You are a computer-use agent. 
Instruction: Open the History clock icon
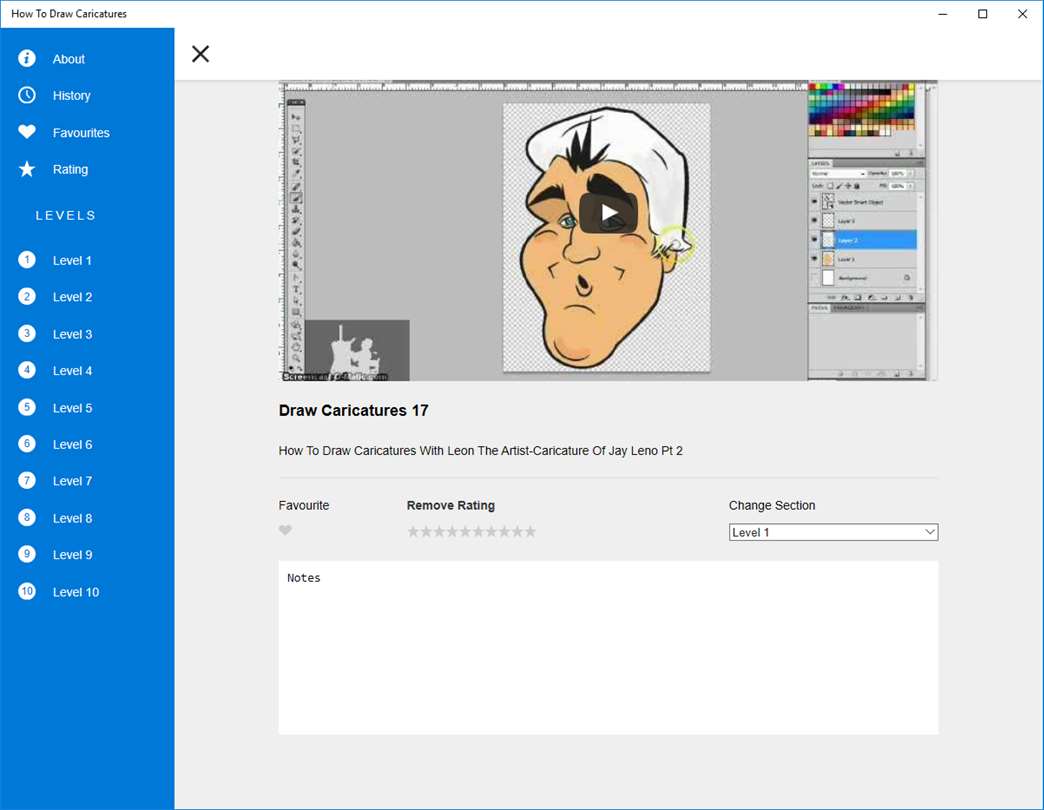tap(27, 95)
